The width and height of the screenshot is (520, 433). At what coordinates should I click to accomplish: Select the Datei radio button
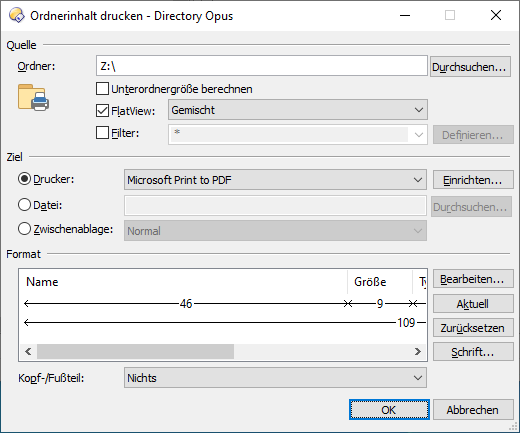pyautogui.click(x=24, y=205)
